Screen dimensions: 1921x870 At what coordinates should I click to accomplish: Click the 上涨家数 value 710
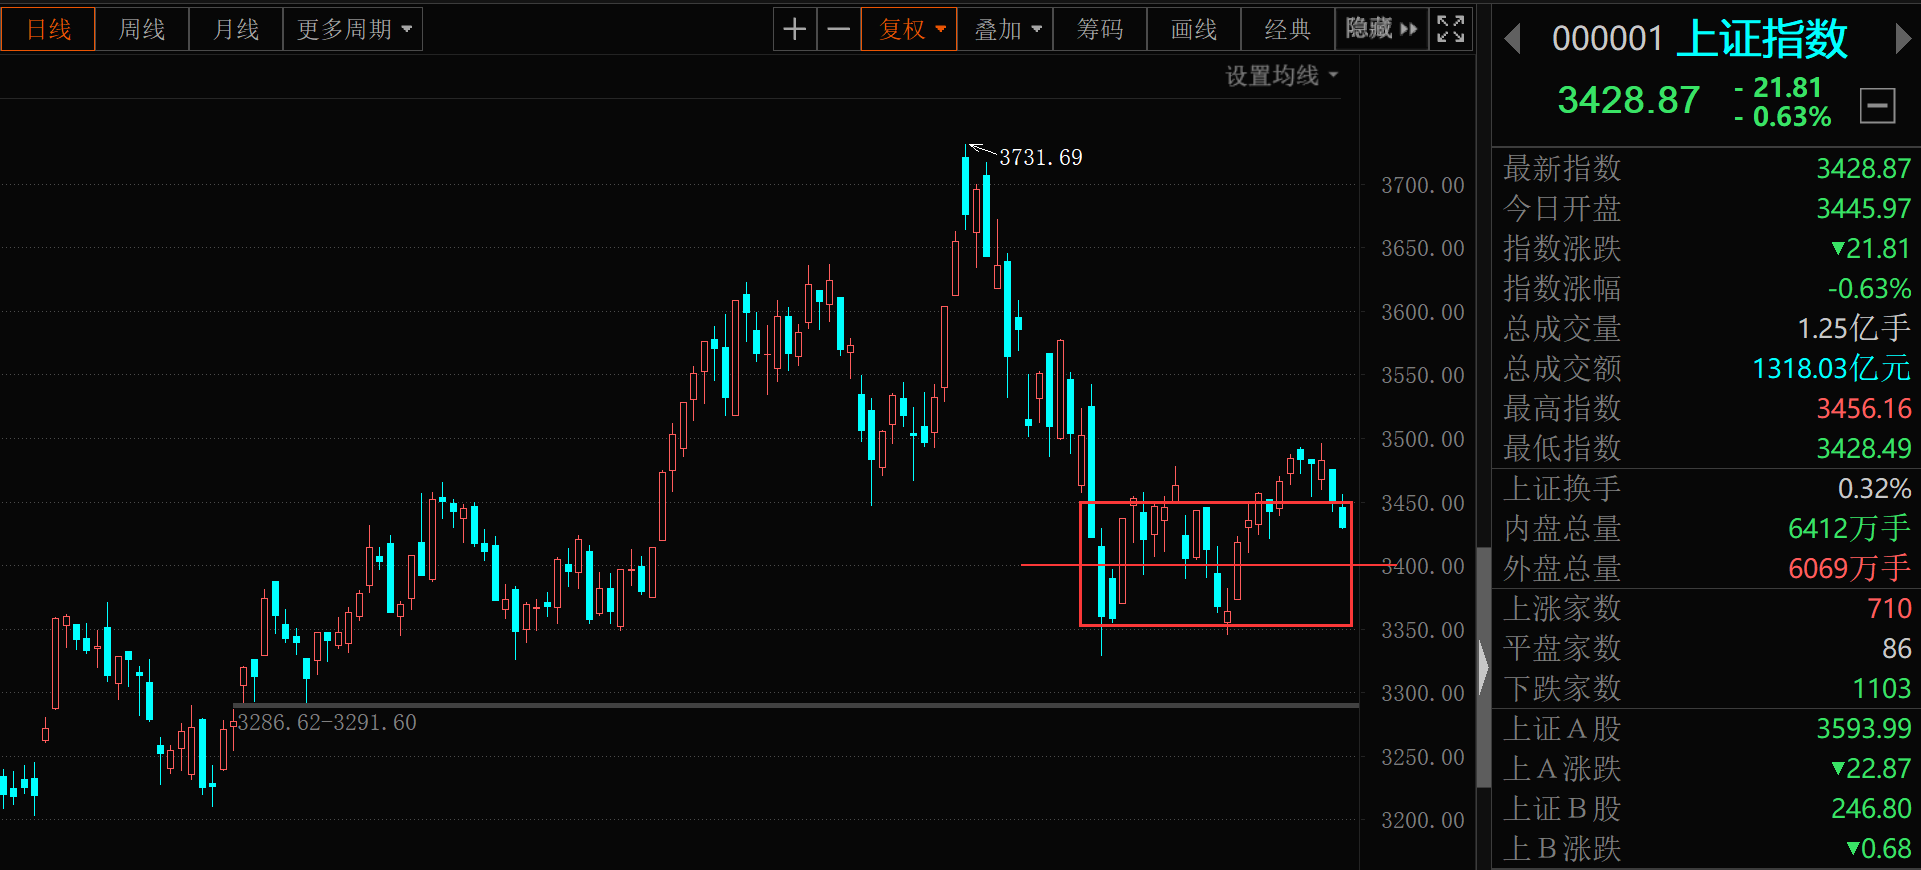[x=1889, y=608]
